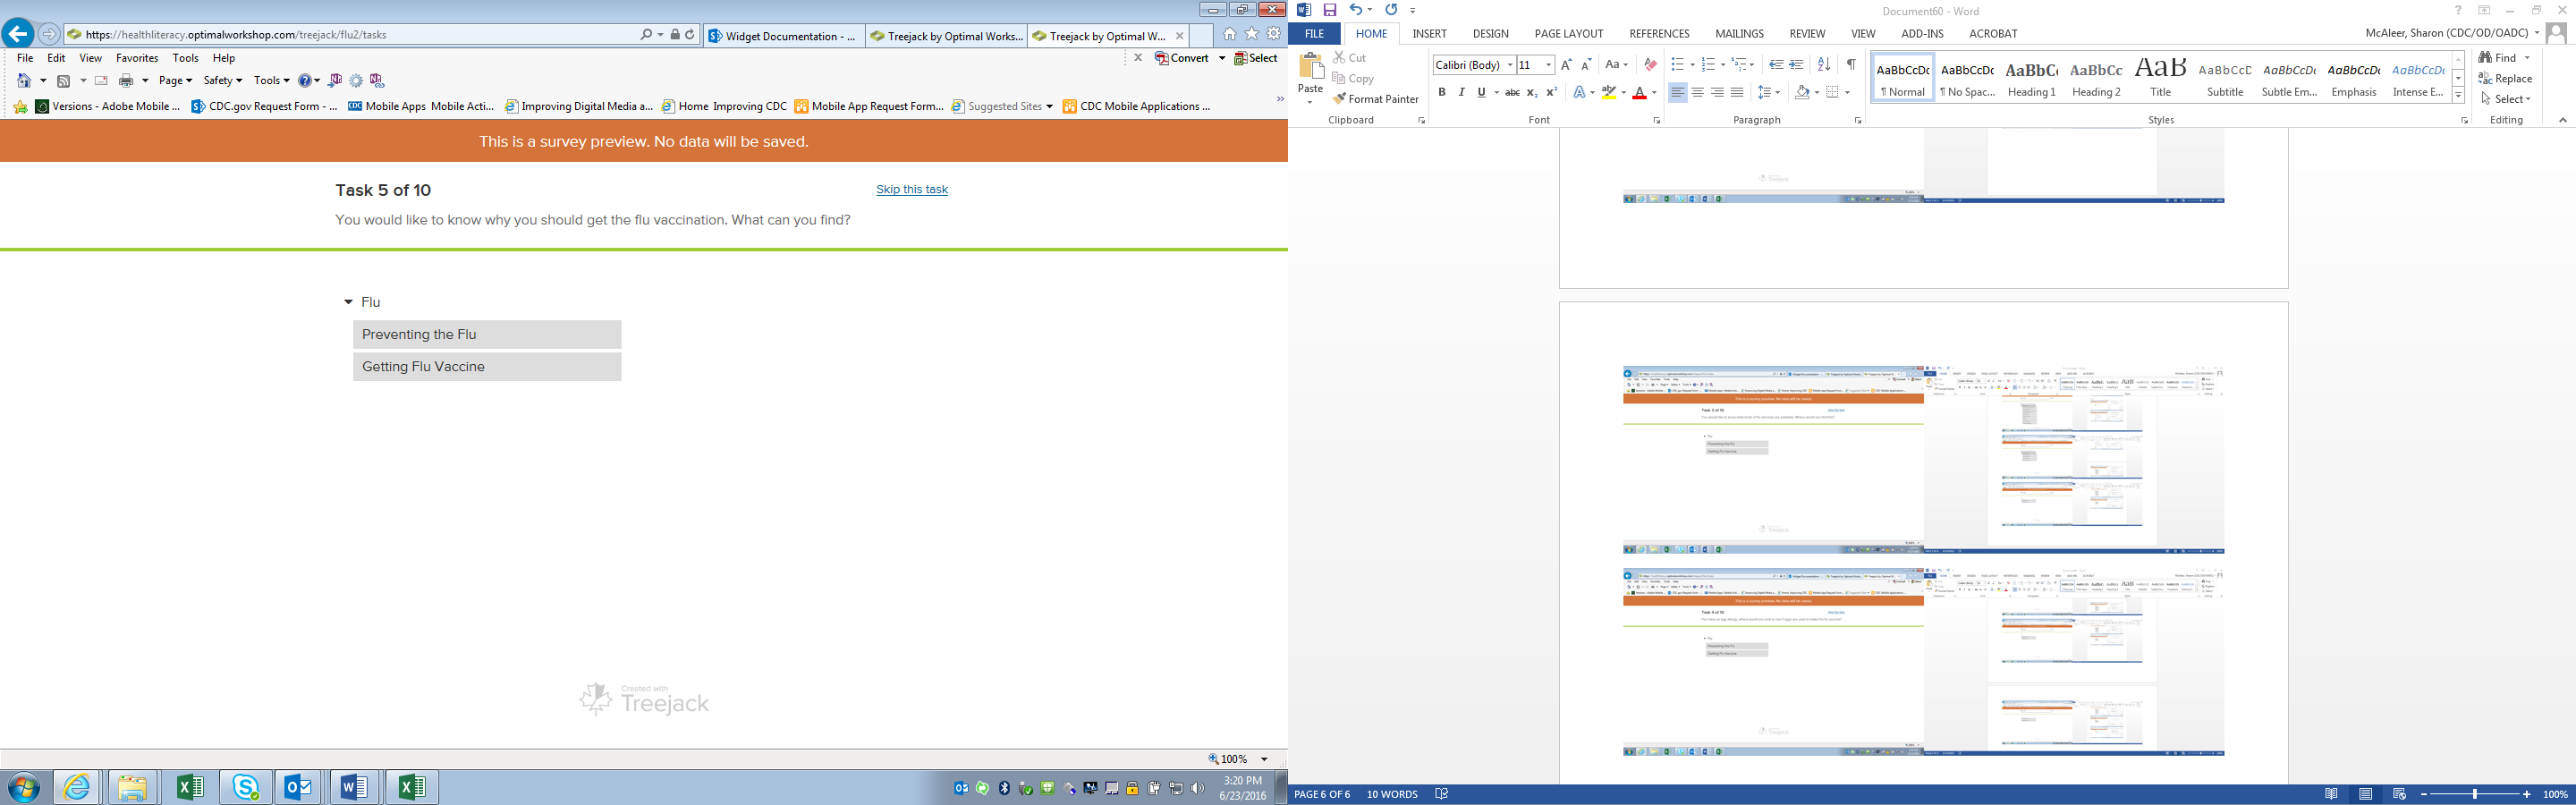2576x805 pixels.
Task: Click the Redo icon in Word's title bar
Action: [1391, 10]
